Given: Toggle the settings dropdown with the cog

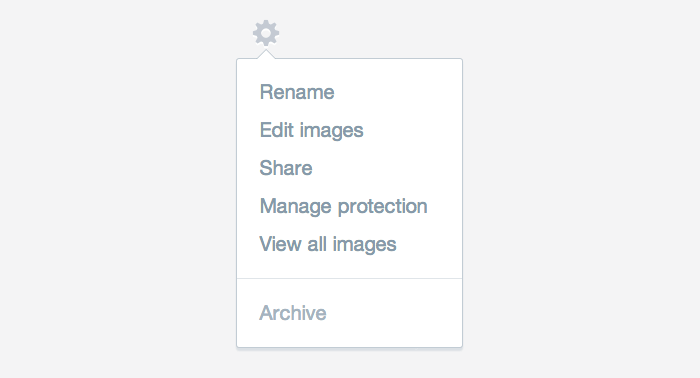Looking at the screenshot, I should tap(266, 33).
